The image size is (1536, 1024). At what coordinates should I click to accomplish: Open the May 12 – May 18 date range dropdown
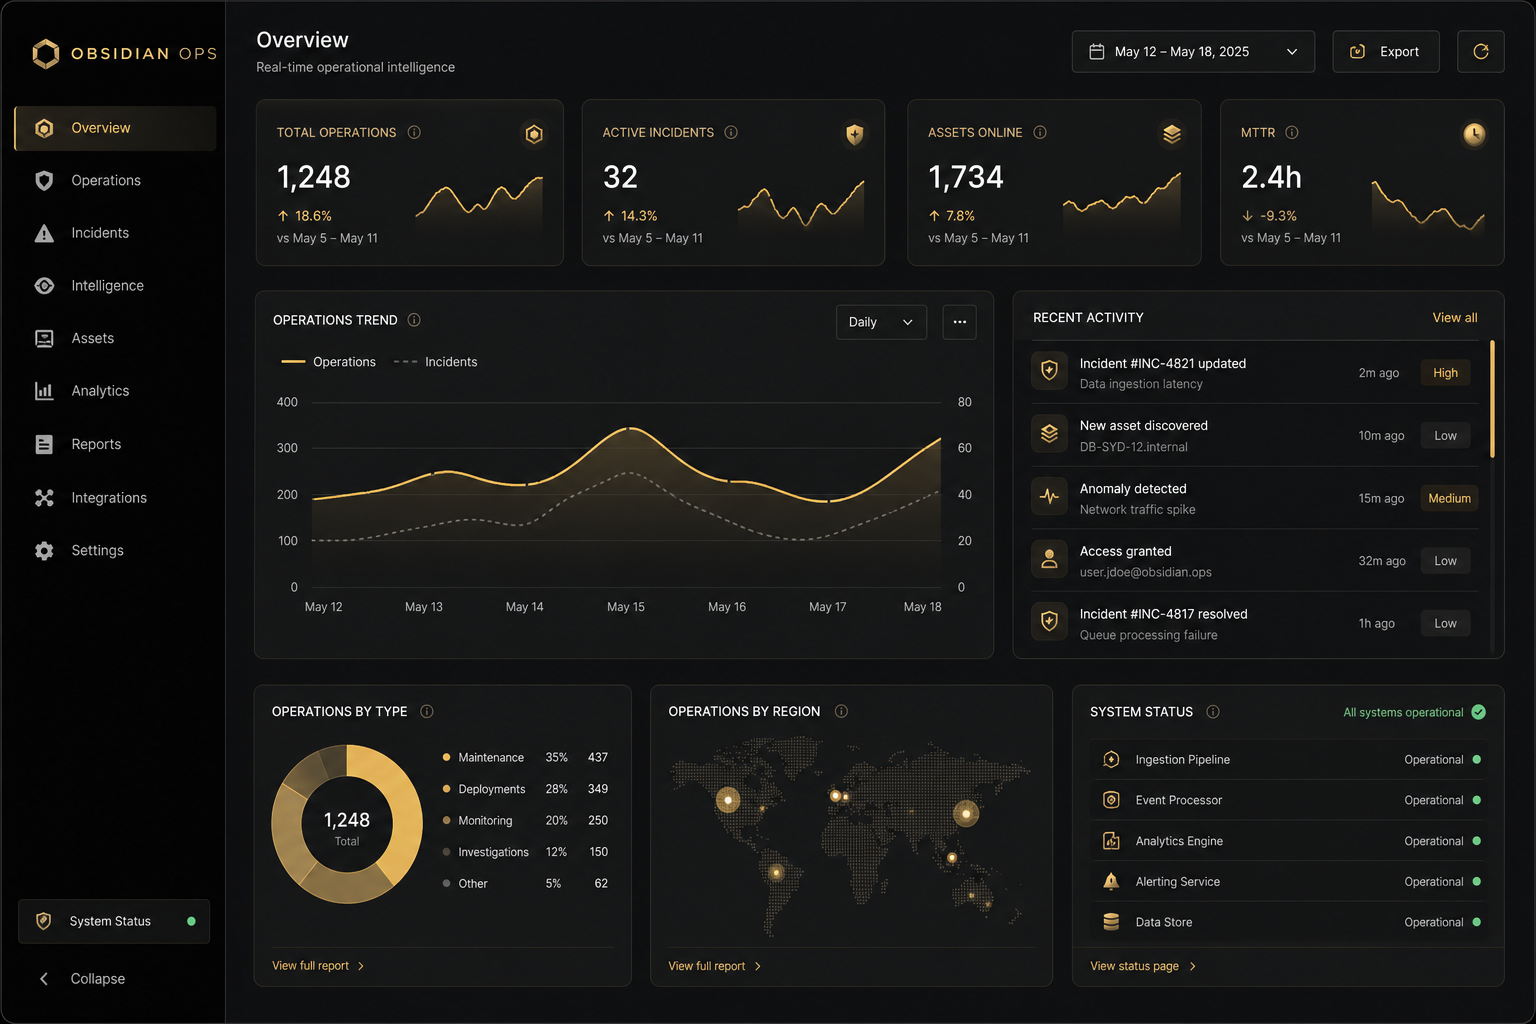click(x=1193, y=52)
